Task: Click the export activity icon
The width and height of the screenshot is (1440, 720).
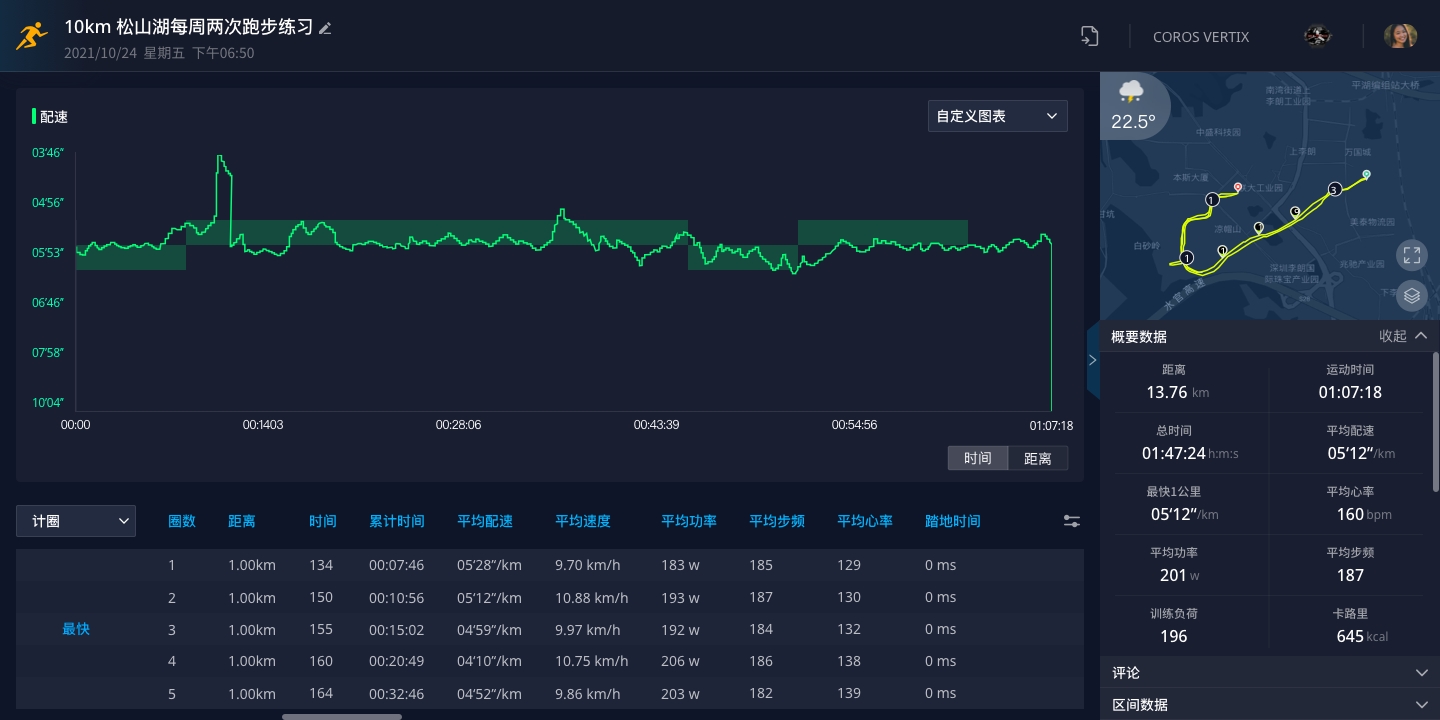Action: 1089,36
